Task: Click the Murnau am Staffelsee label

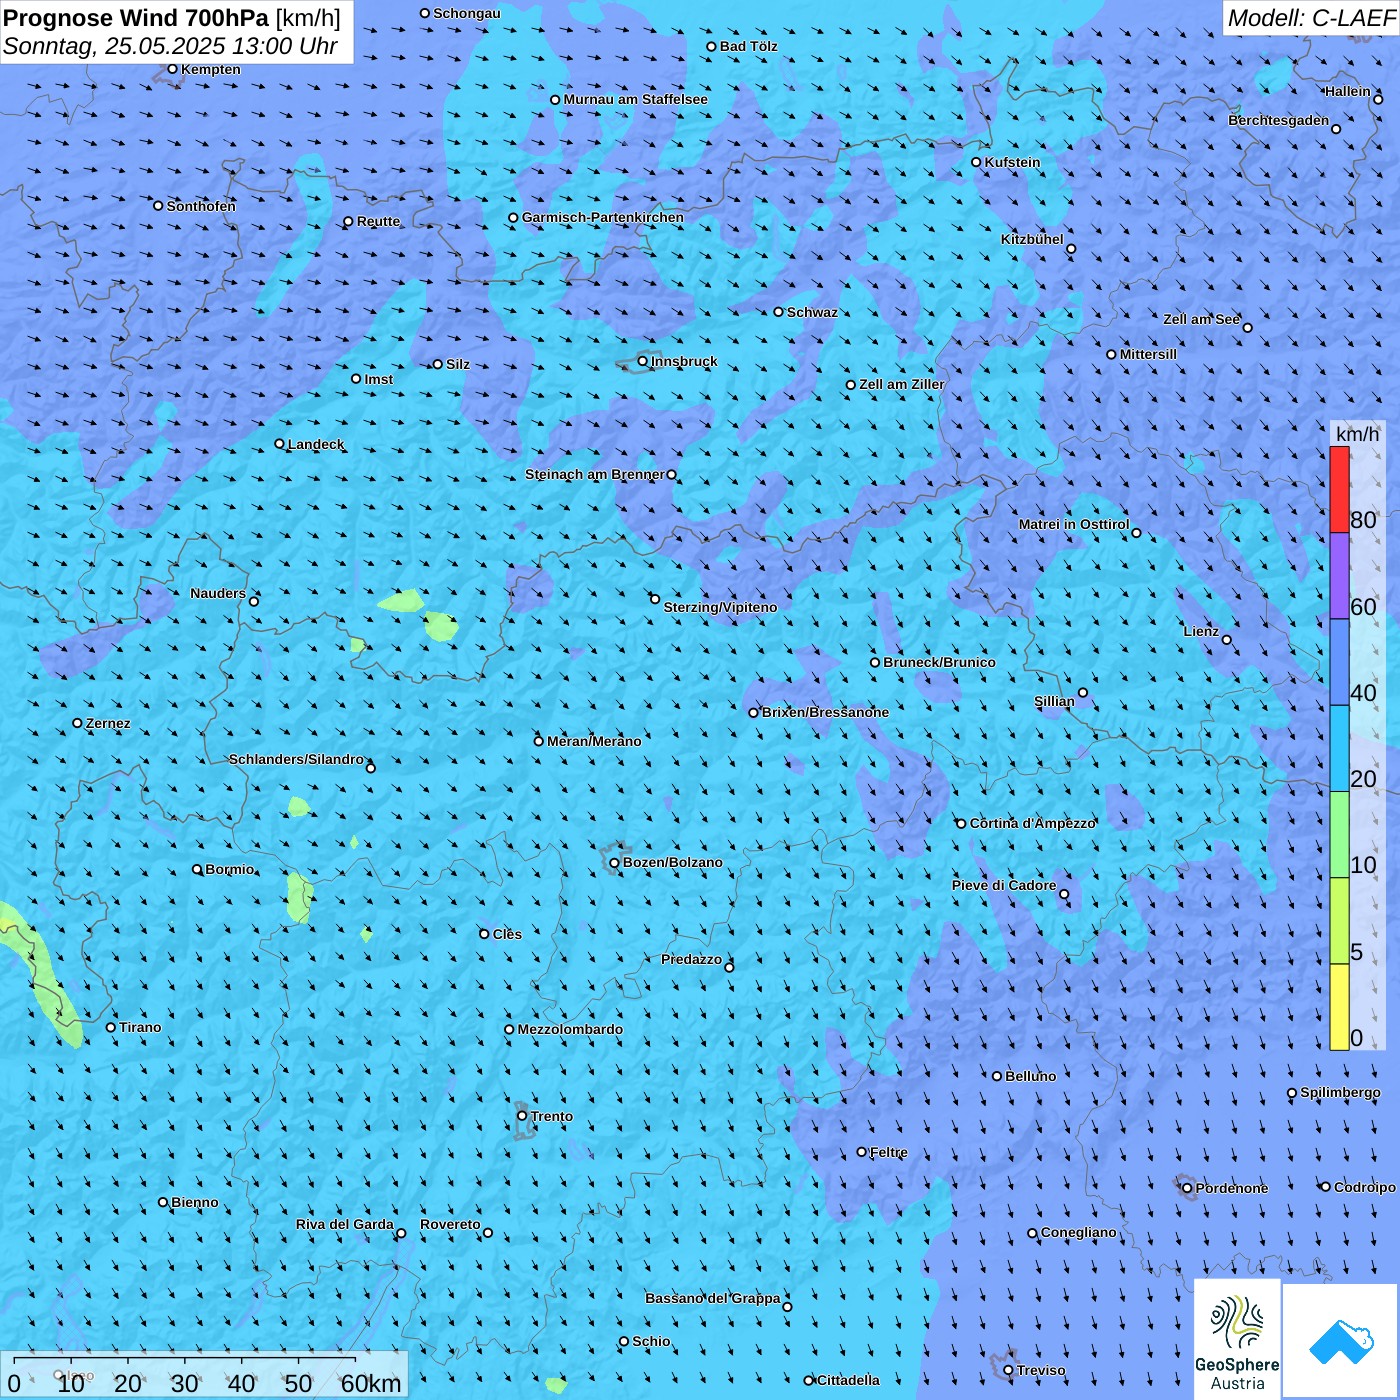Action: tap(636, 99)
